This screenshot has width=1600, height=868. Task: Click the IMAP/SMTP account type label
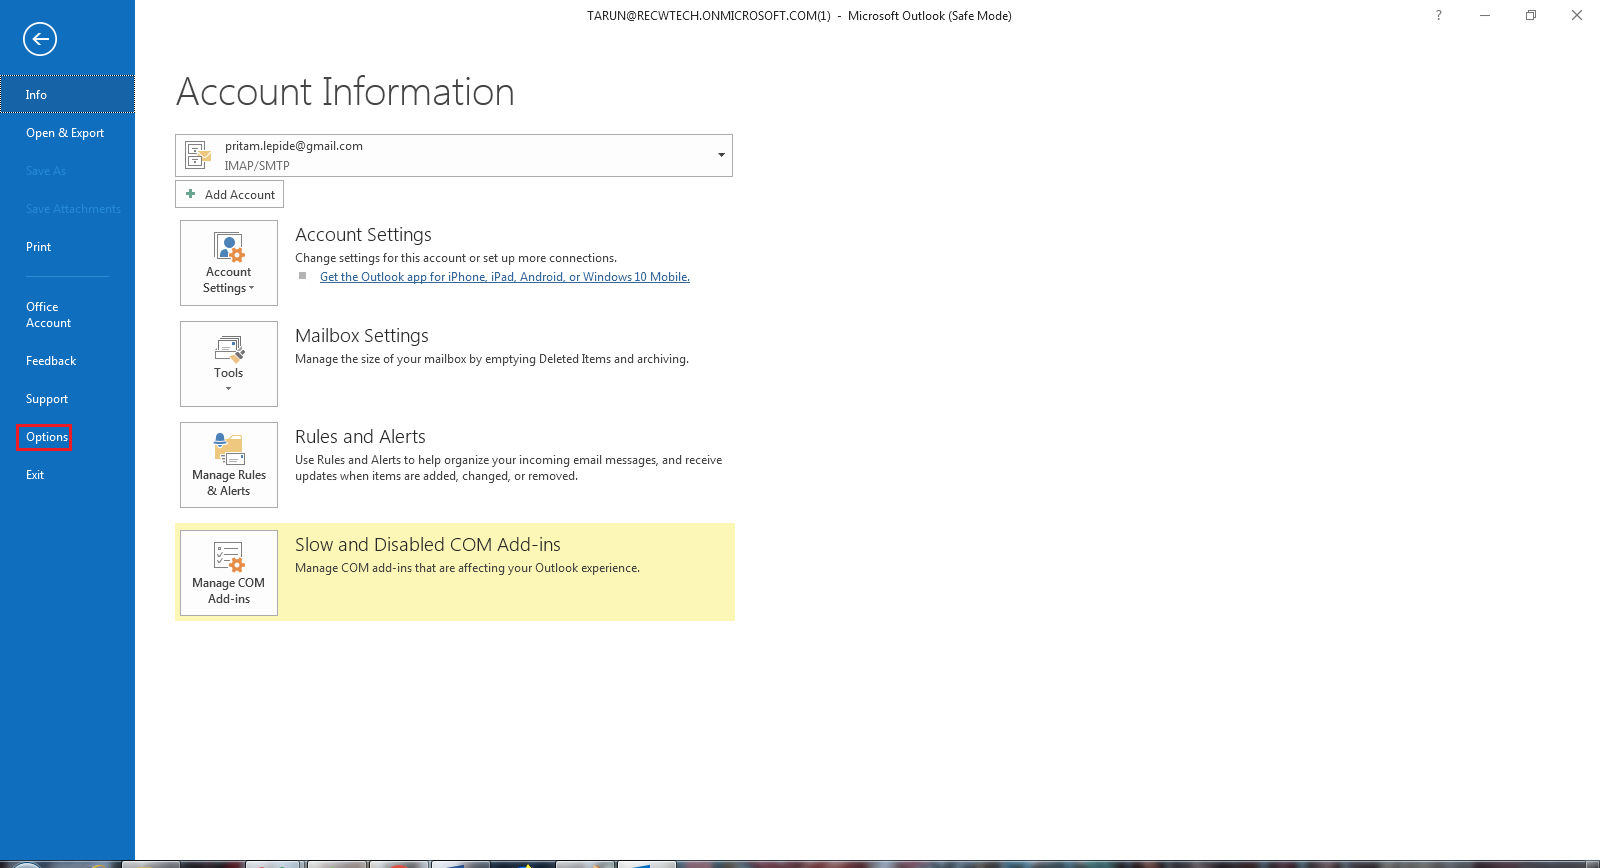click(x=257, y=166)
